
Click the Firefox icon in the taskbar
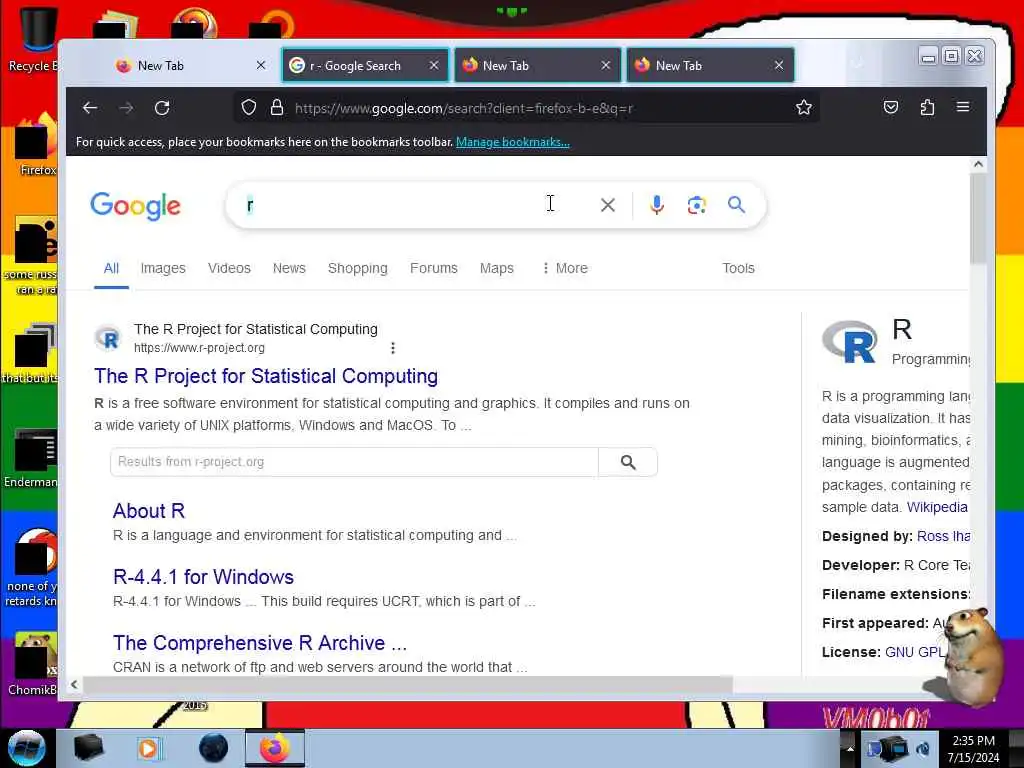275,748
